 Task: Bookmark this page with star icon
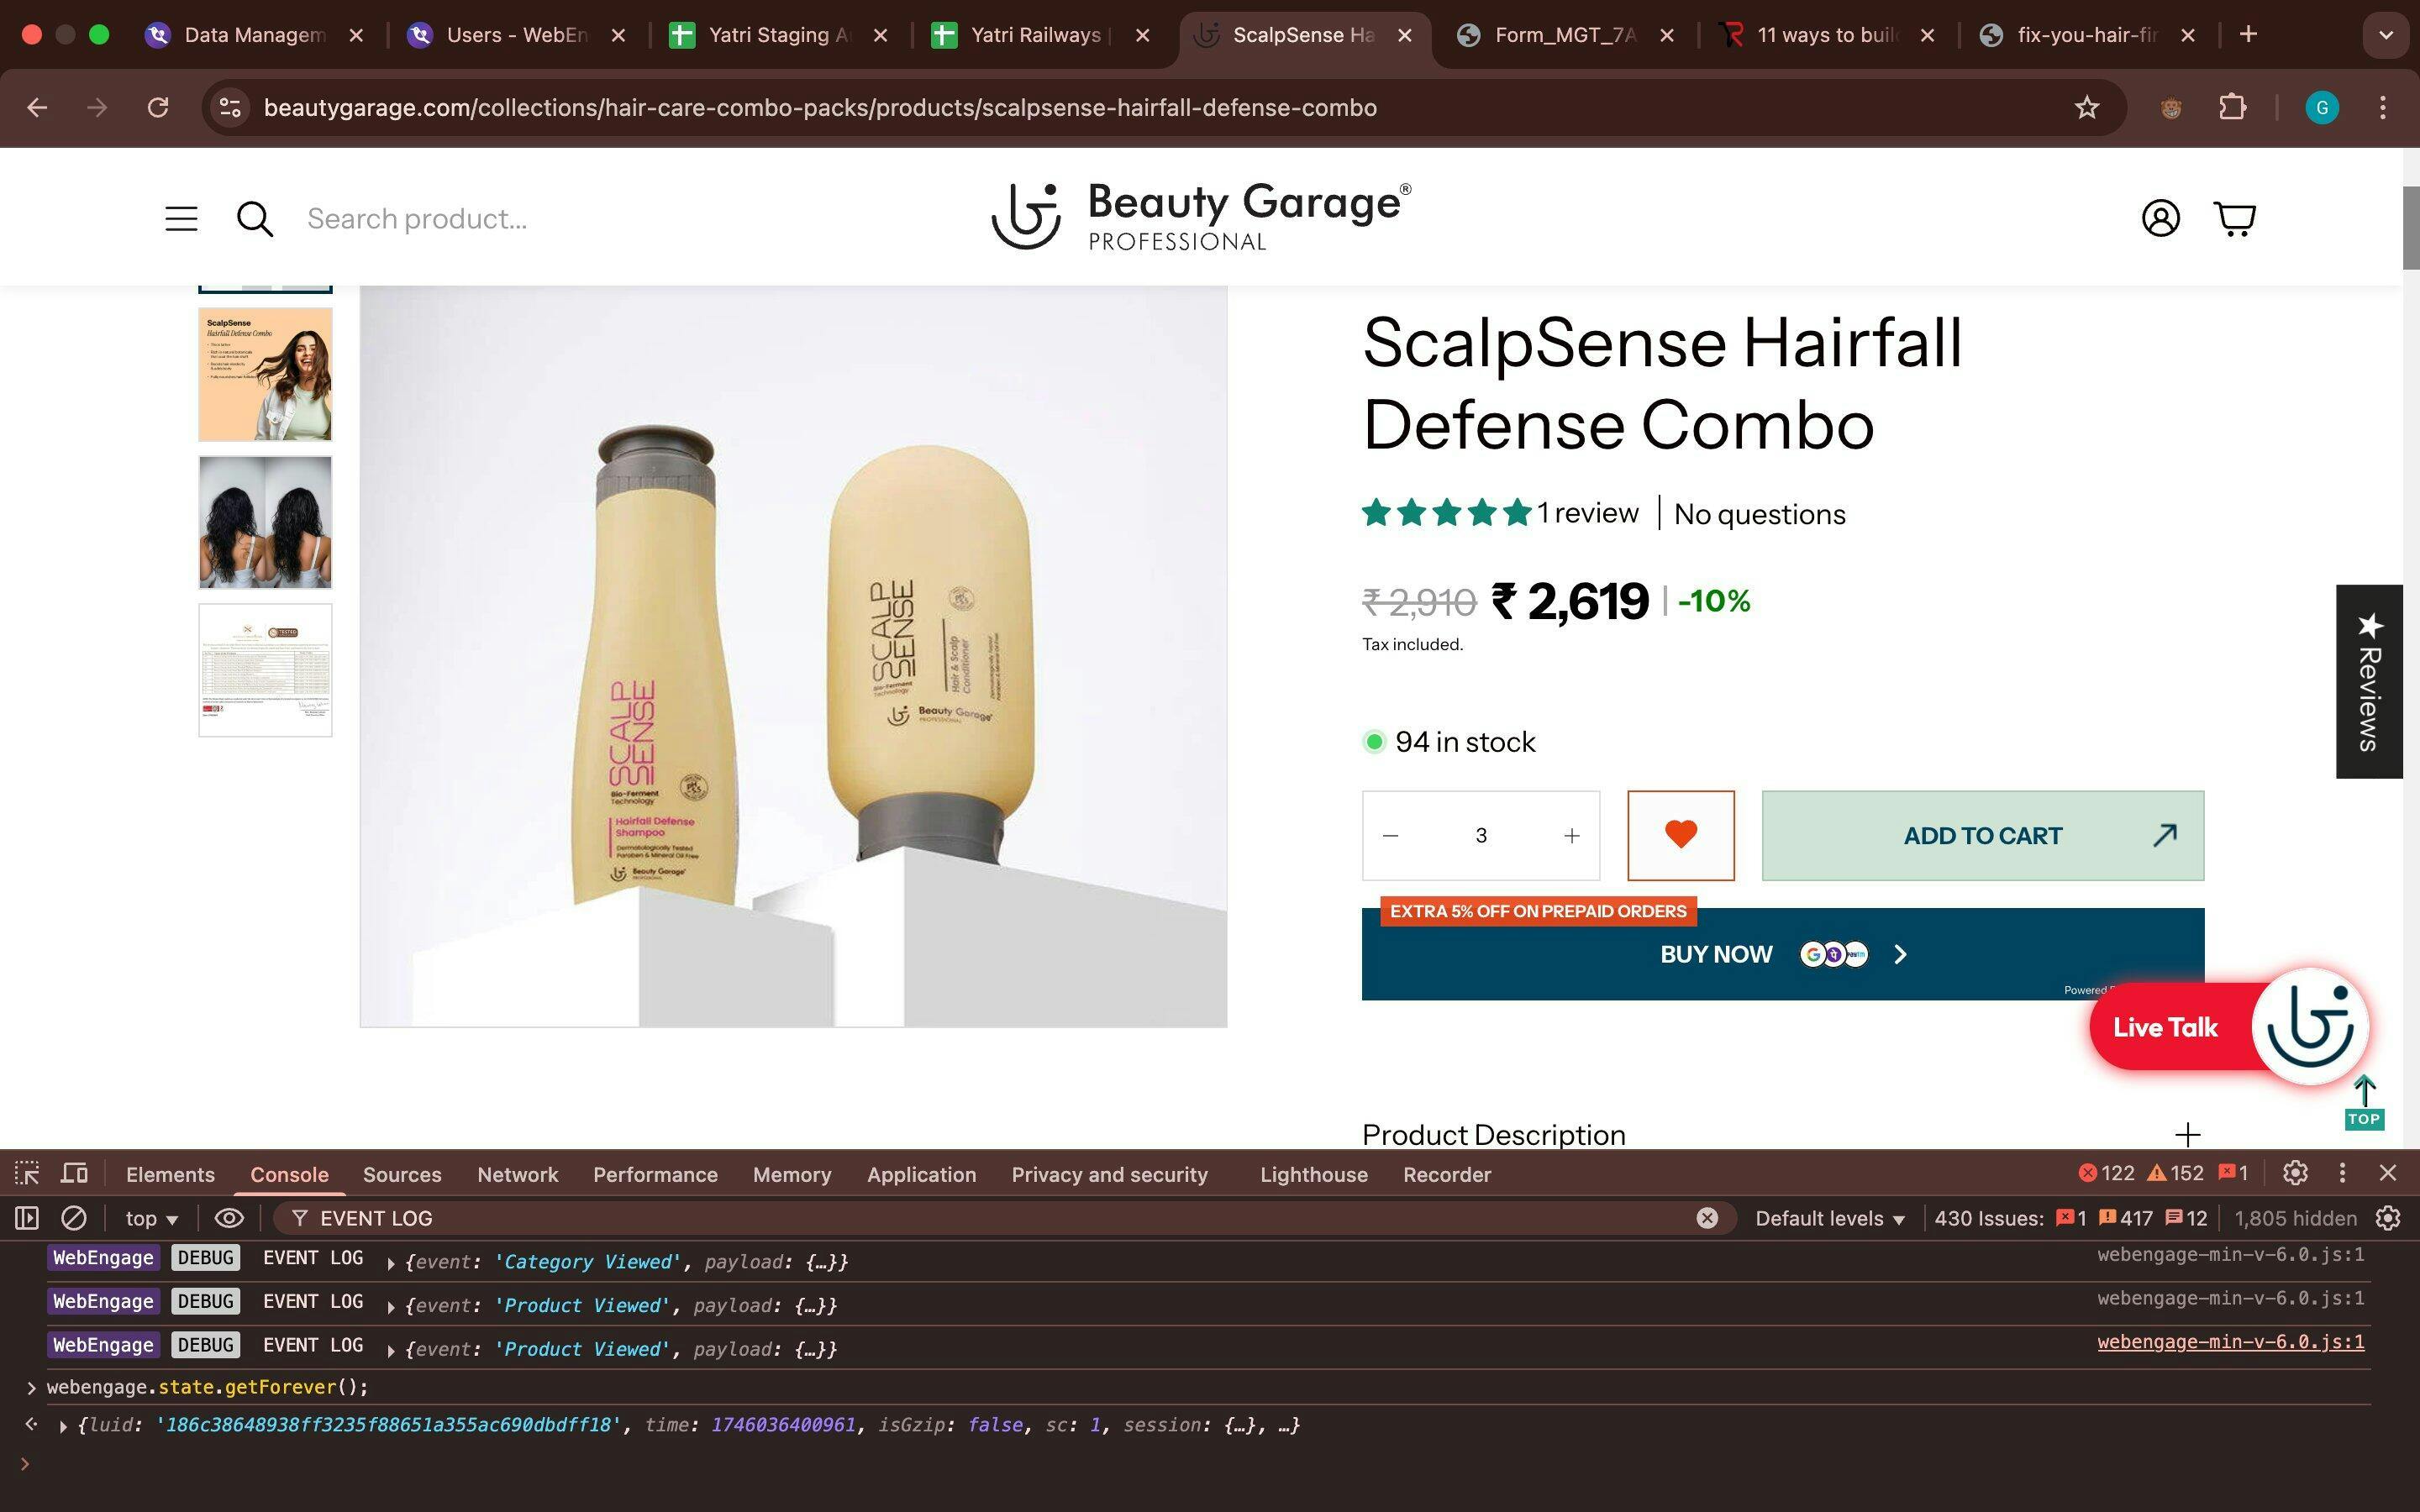(x=2086, y=107)
